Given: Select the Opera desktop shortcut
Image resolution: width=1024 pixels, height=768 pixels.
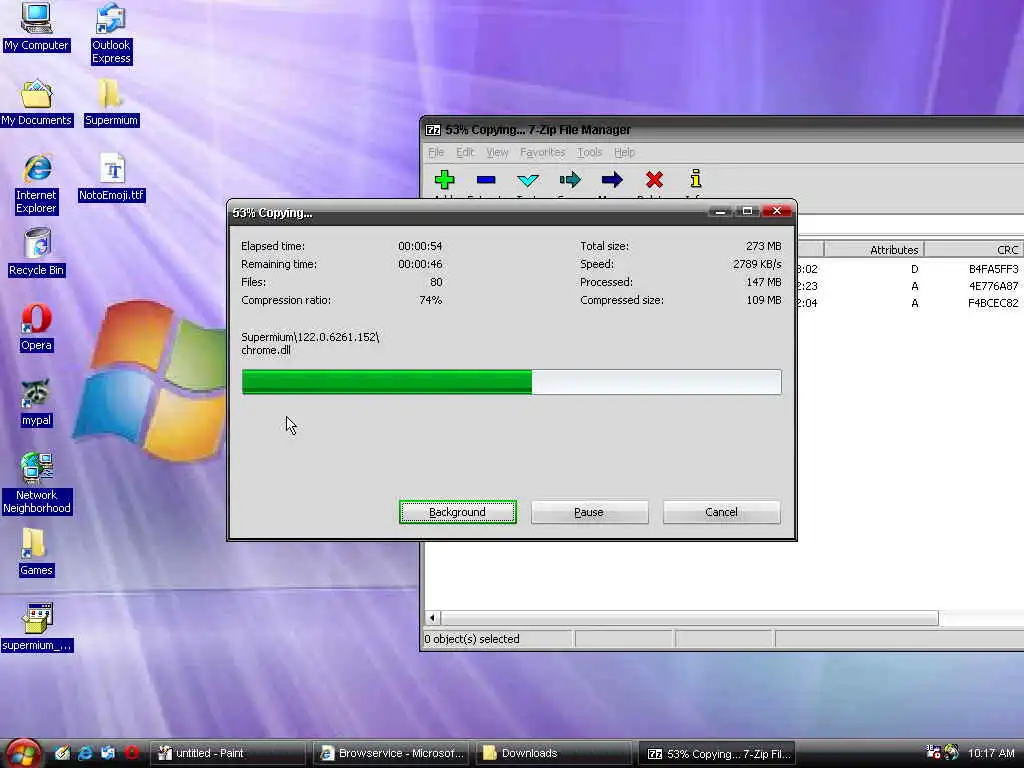Looking at the screenshot, I should [x=36, y=328].
